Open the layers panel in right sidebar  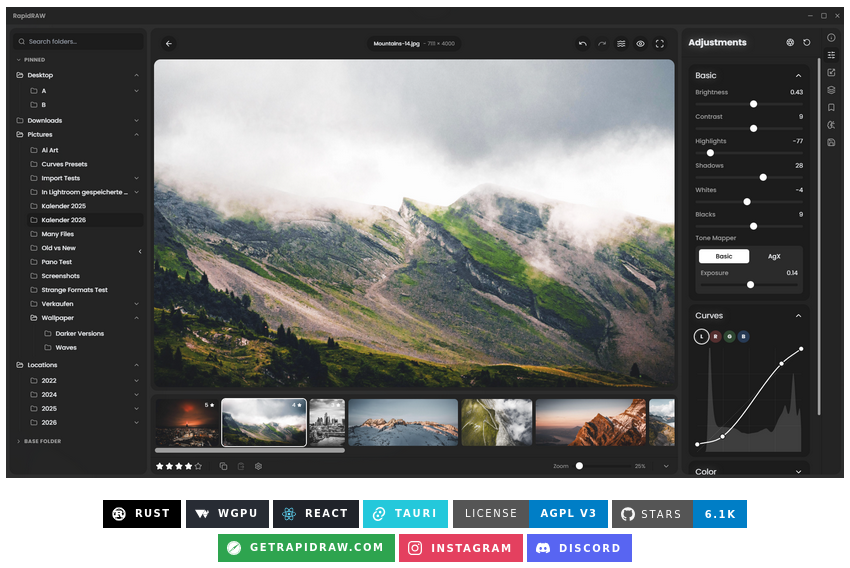tap(831, 90)
